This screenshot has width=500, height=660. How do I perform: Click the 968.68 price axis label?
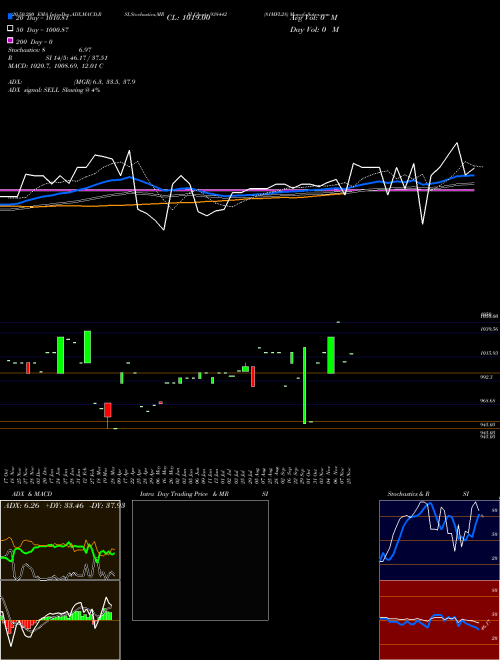488,401
